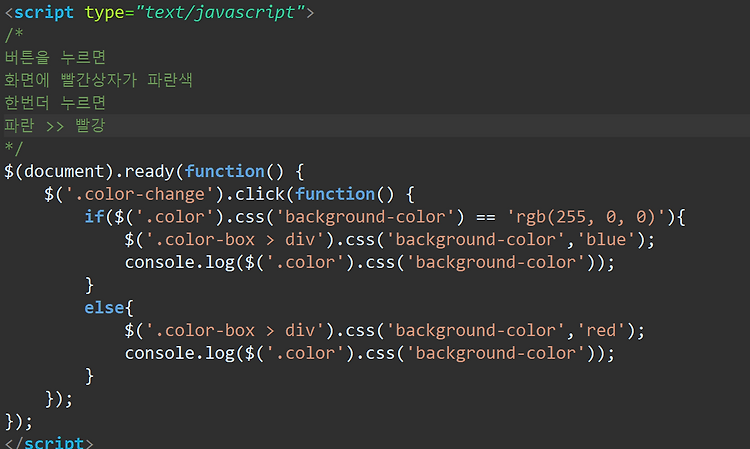Click the closing "</script>" tag
Viewport: 750px width, 449px height.
tap(49, 442)
